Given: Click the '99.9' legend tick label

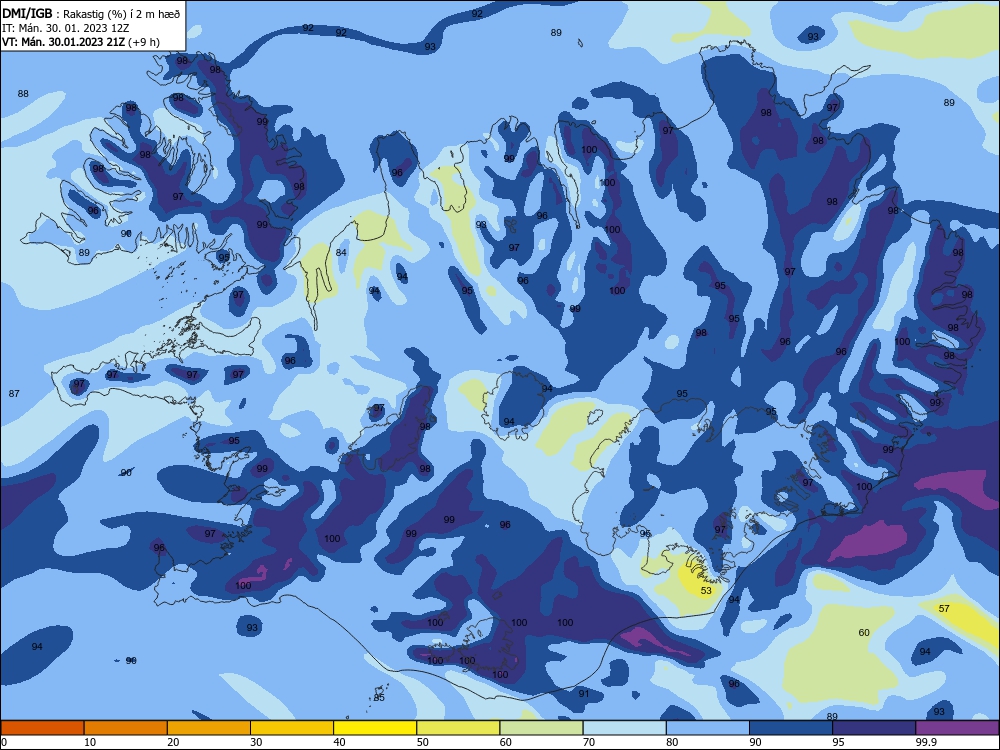Looking at the screenshot, I should 926,742.
